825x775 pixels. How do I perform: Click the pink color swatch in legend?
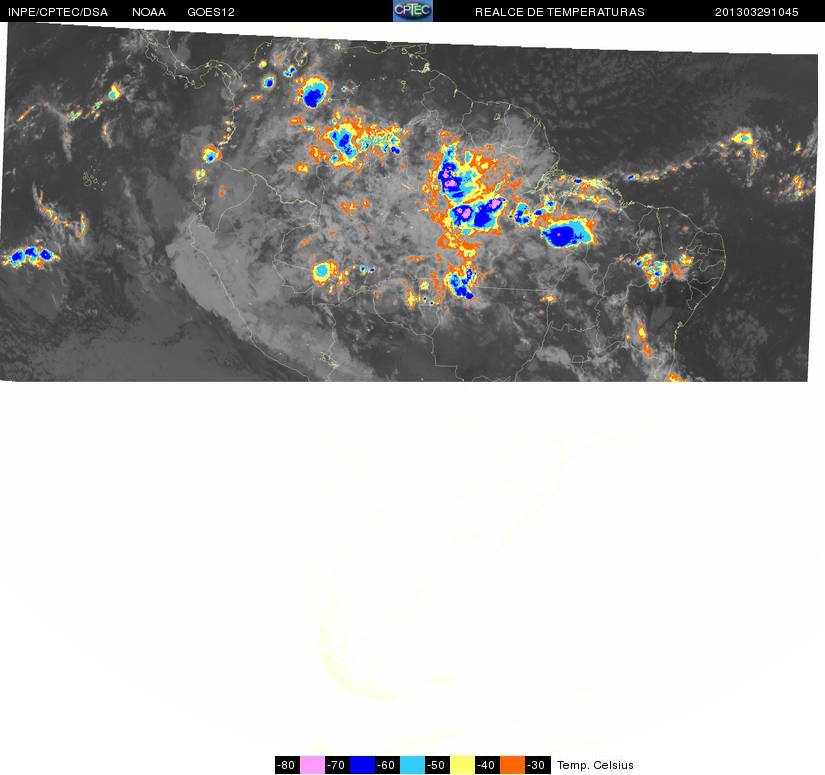[313, 765]
